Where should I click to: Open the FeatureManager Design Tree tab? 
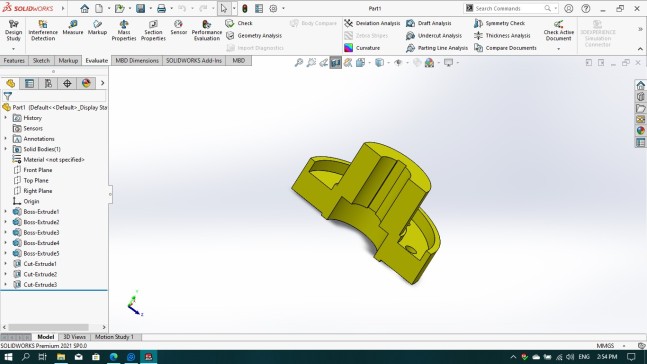[x=10, y=83]
